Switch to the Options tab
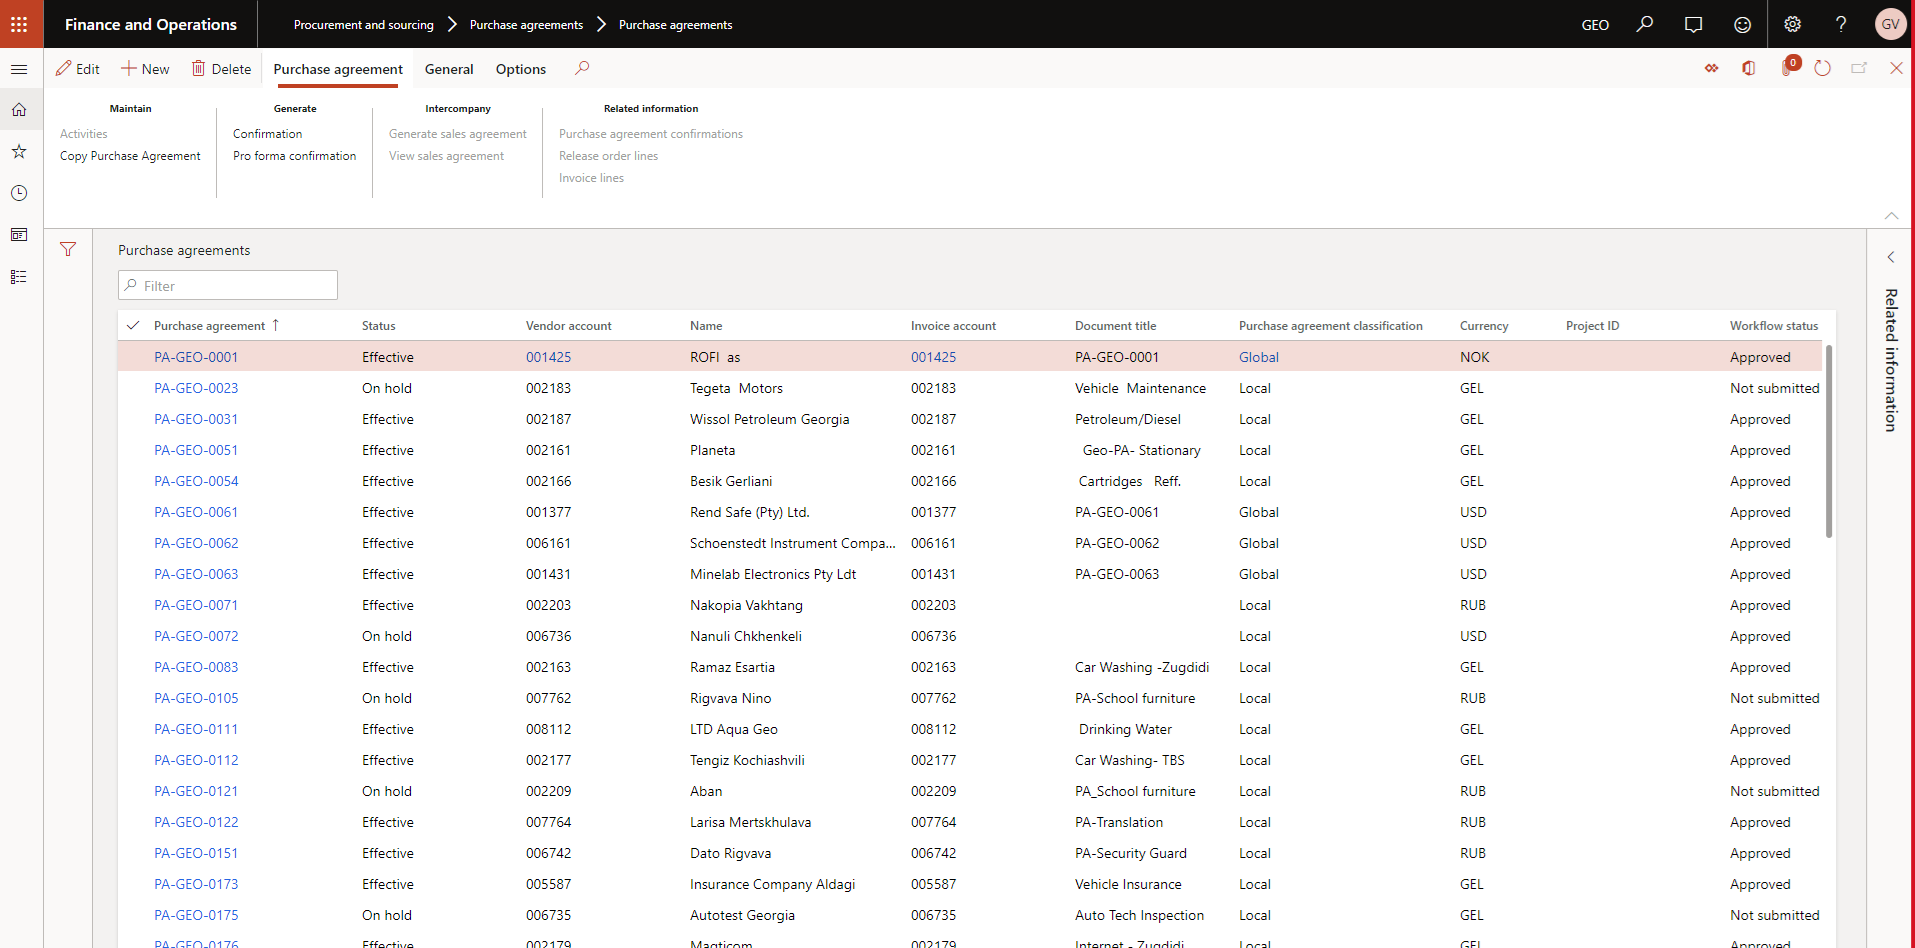The image size is (1915, 948). coord(521,69)
